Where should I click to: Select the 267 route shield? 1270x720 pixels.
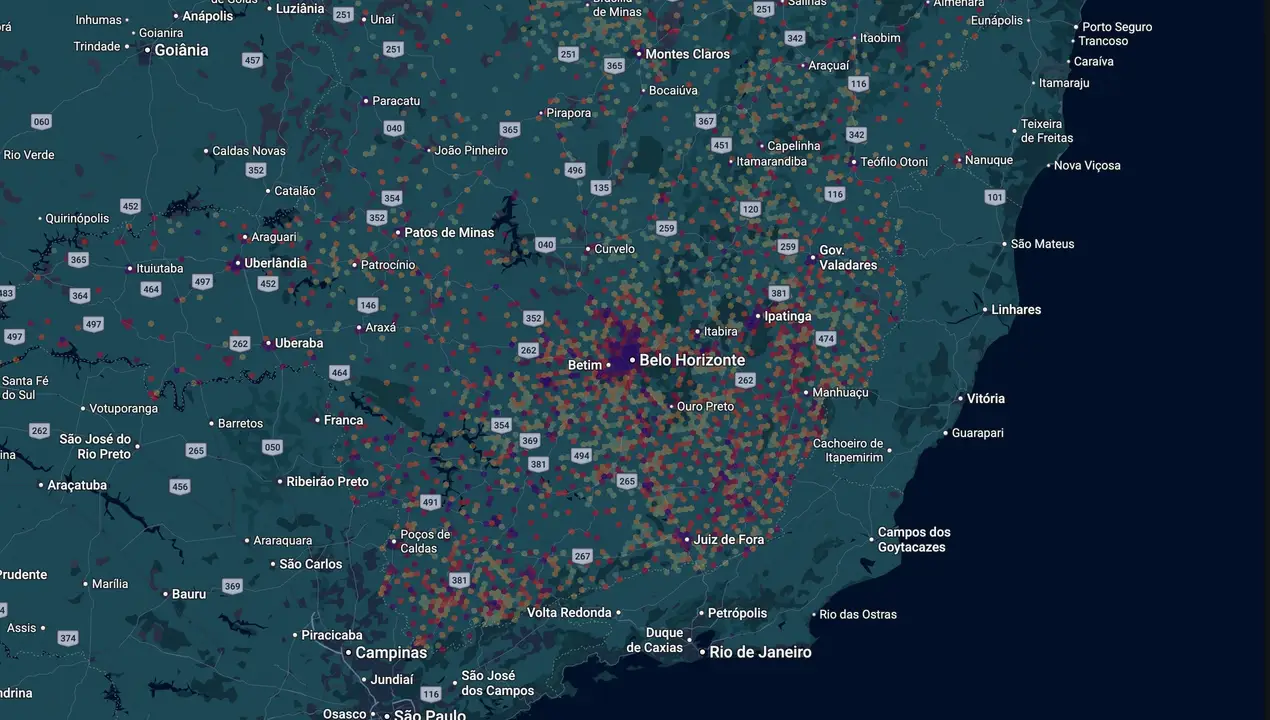[582, 556]
